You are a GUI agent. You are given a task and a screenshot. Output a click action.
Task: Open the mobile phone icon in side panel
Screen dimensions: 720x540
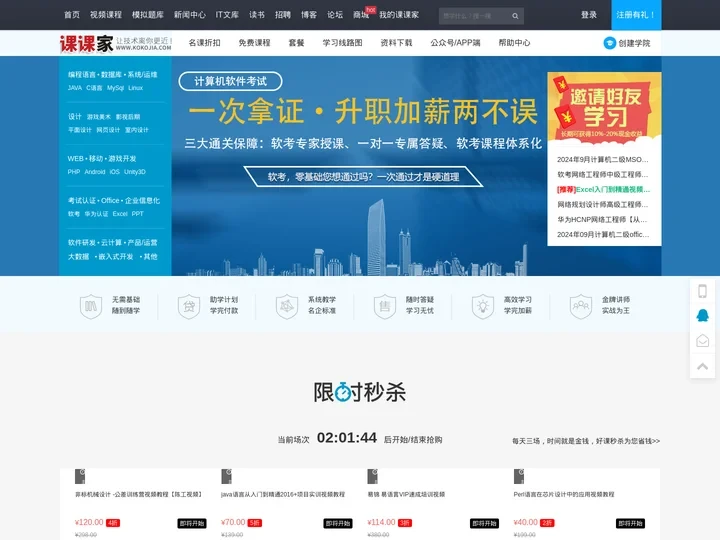pos(702,291)
